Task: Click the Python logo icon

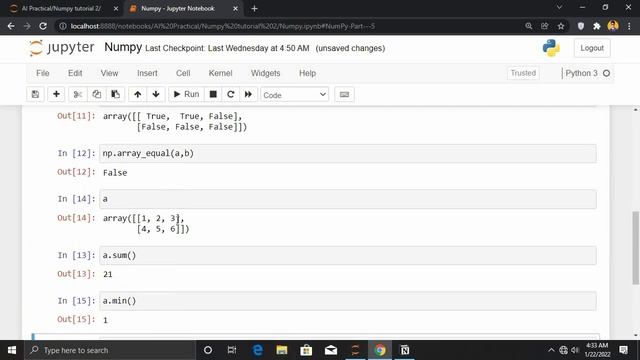Action: tap(551, 48)
